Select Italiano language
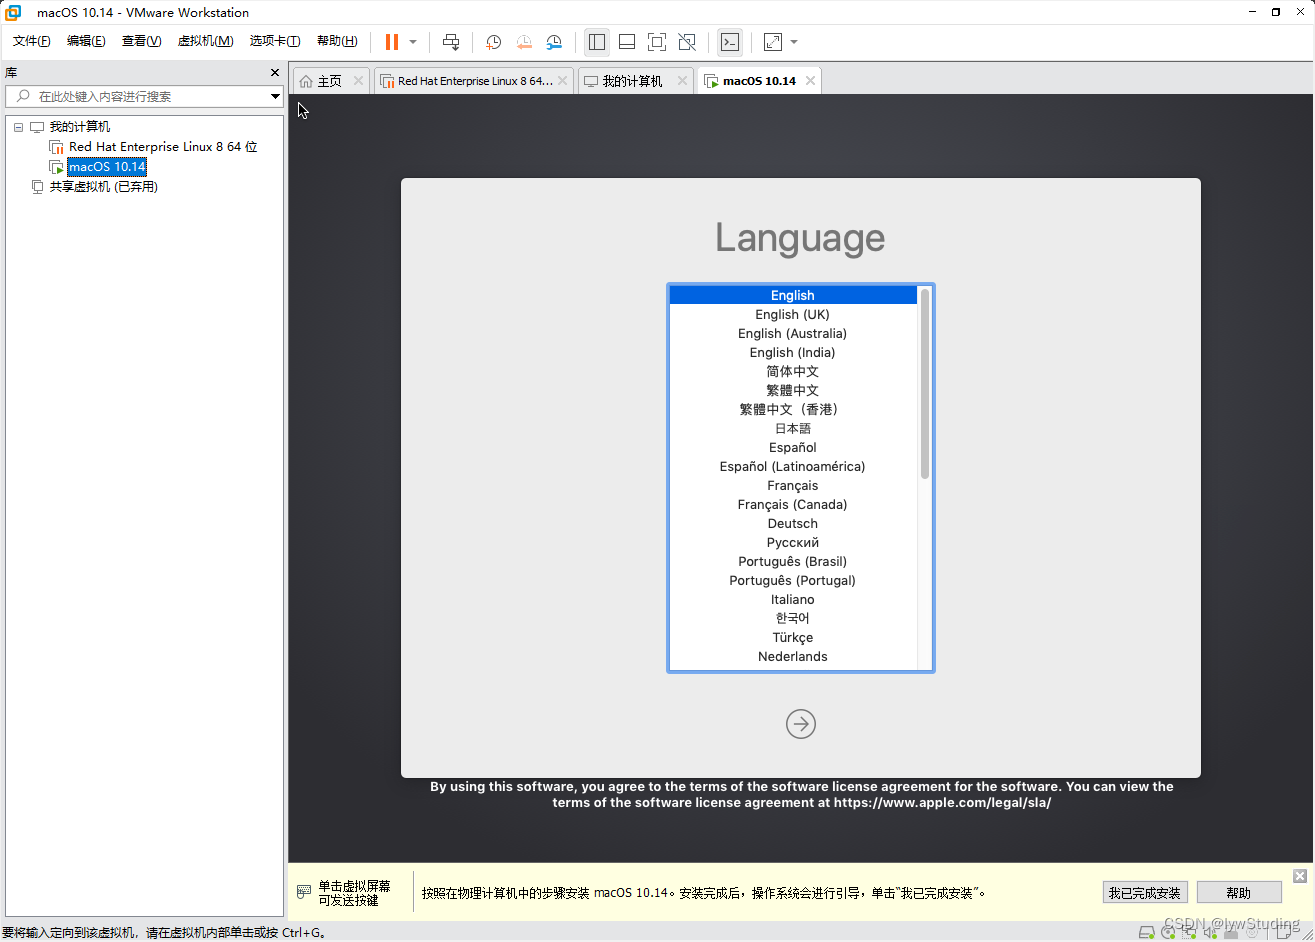This screenshot has width=1315, height=942. 793,599
